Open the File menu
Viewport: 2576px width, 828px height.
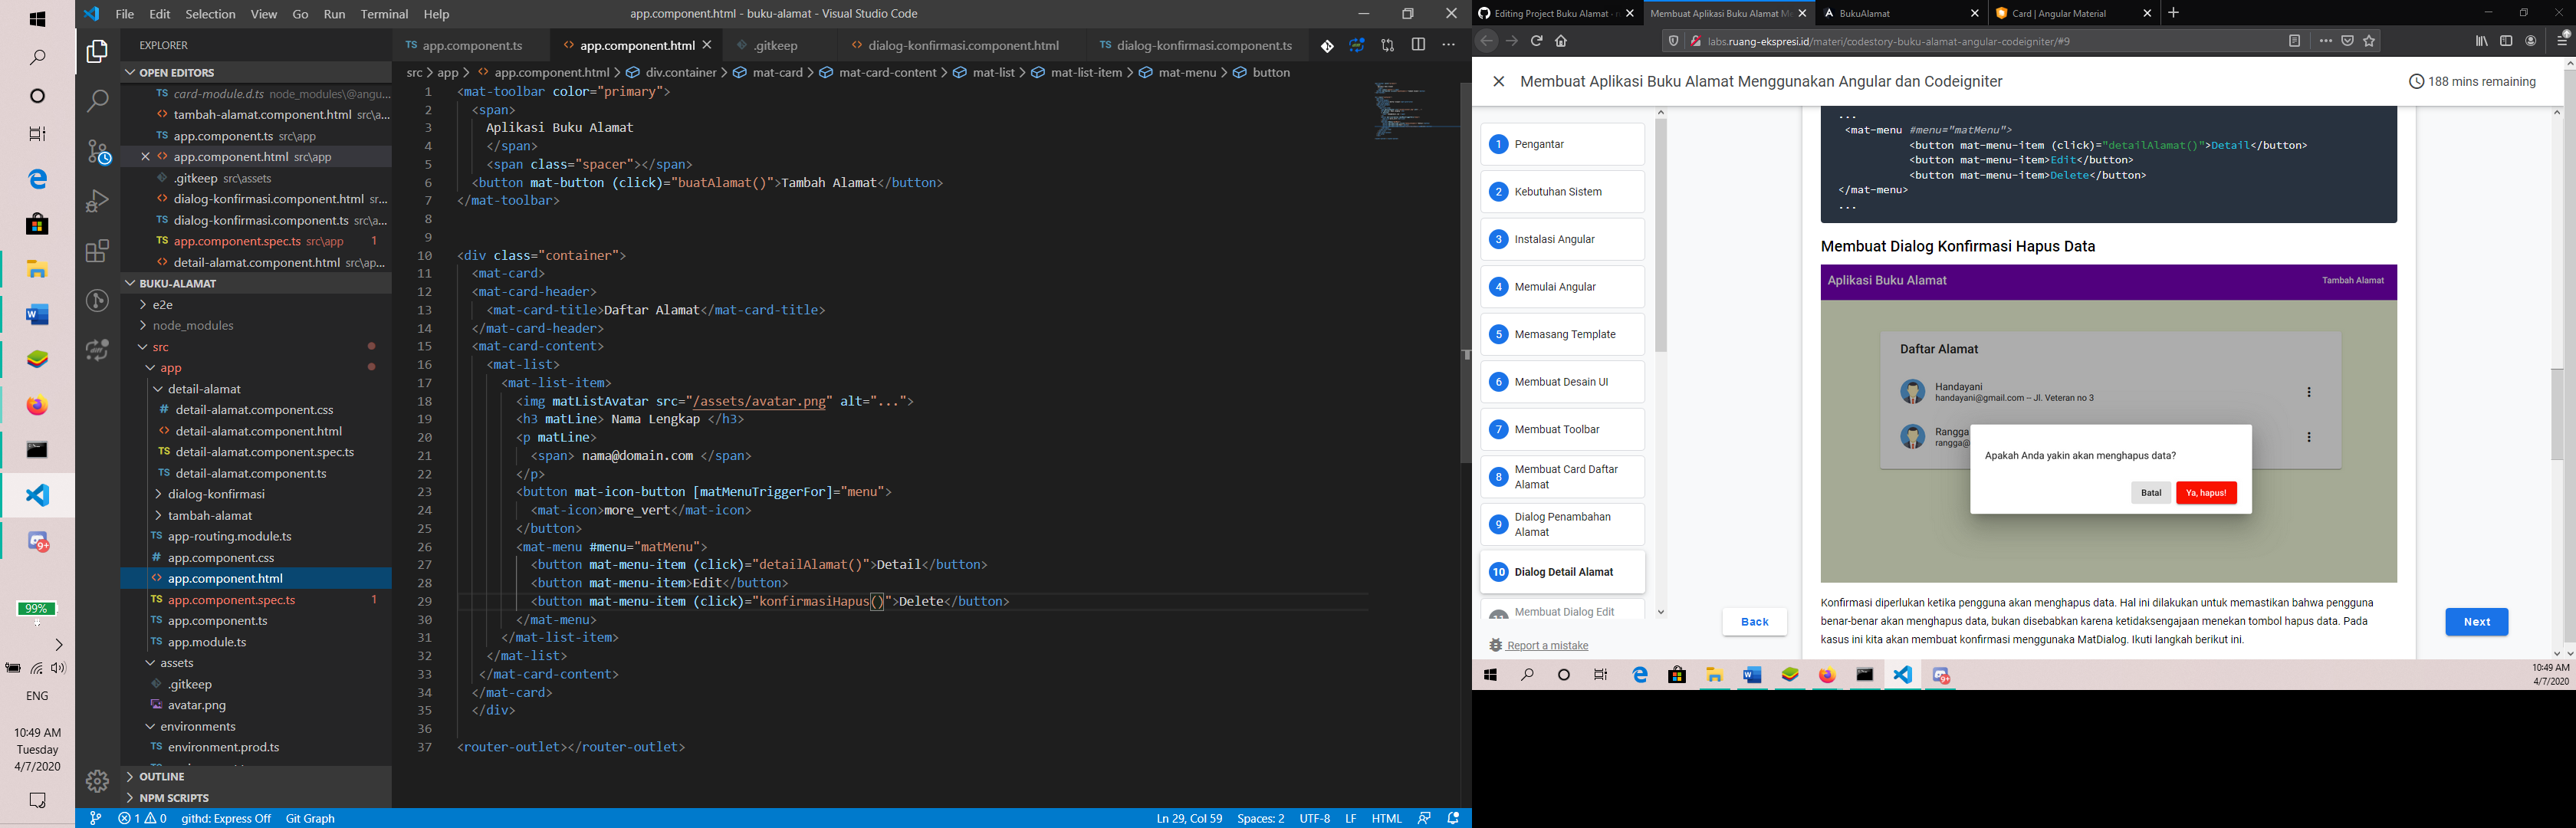125,14
